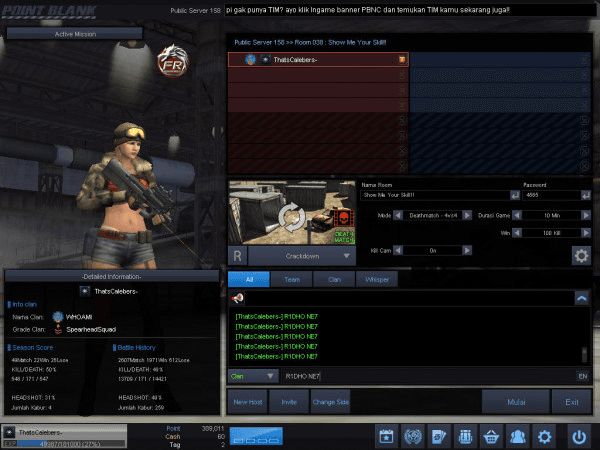The image size is (600, 450).
Task: Click the host icon on ThatsCalebers- slot
Action: (402, 60)
